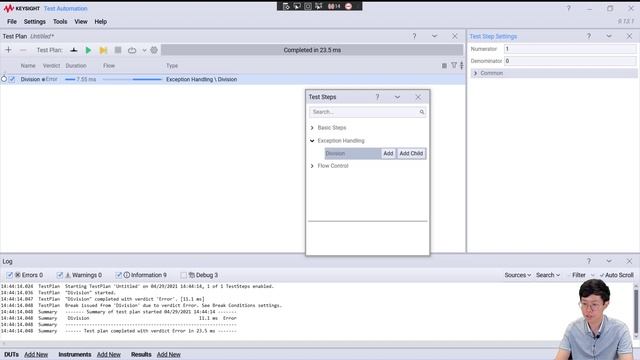
Task: Open the Settings menu
Action: [x=35, y=22]
